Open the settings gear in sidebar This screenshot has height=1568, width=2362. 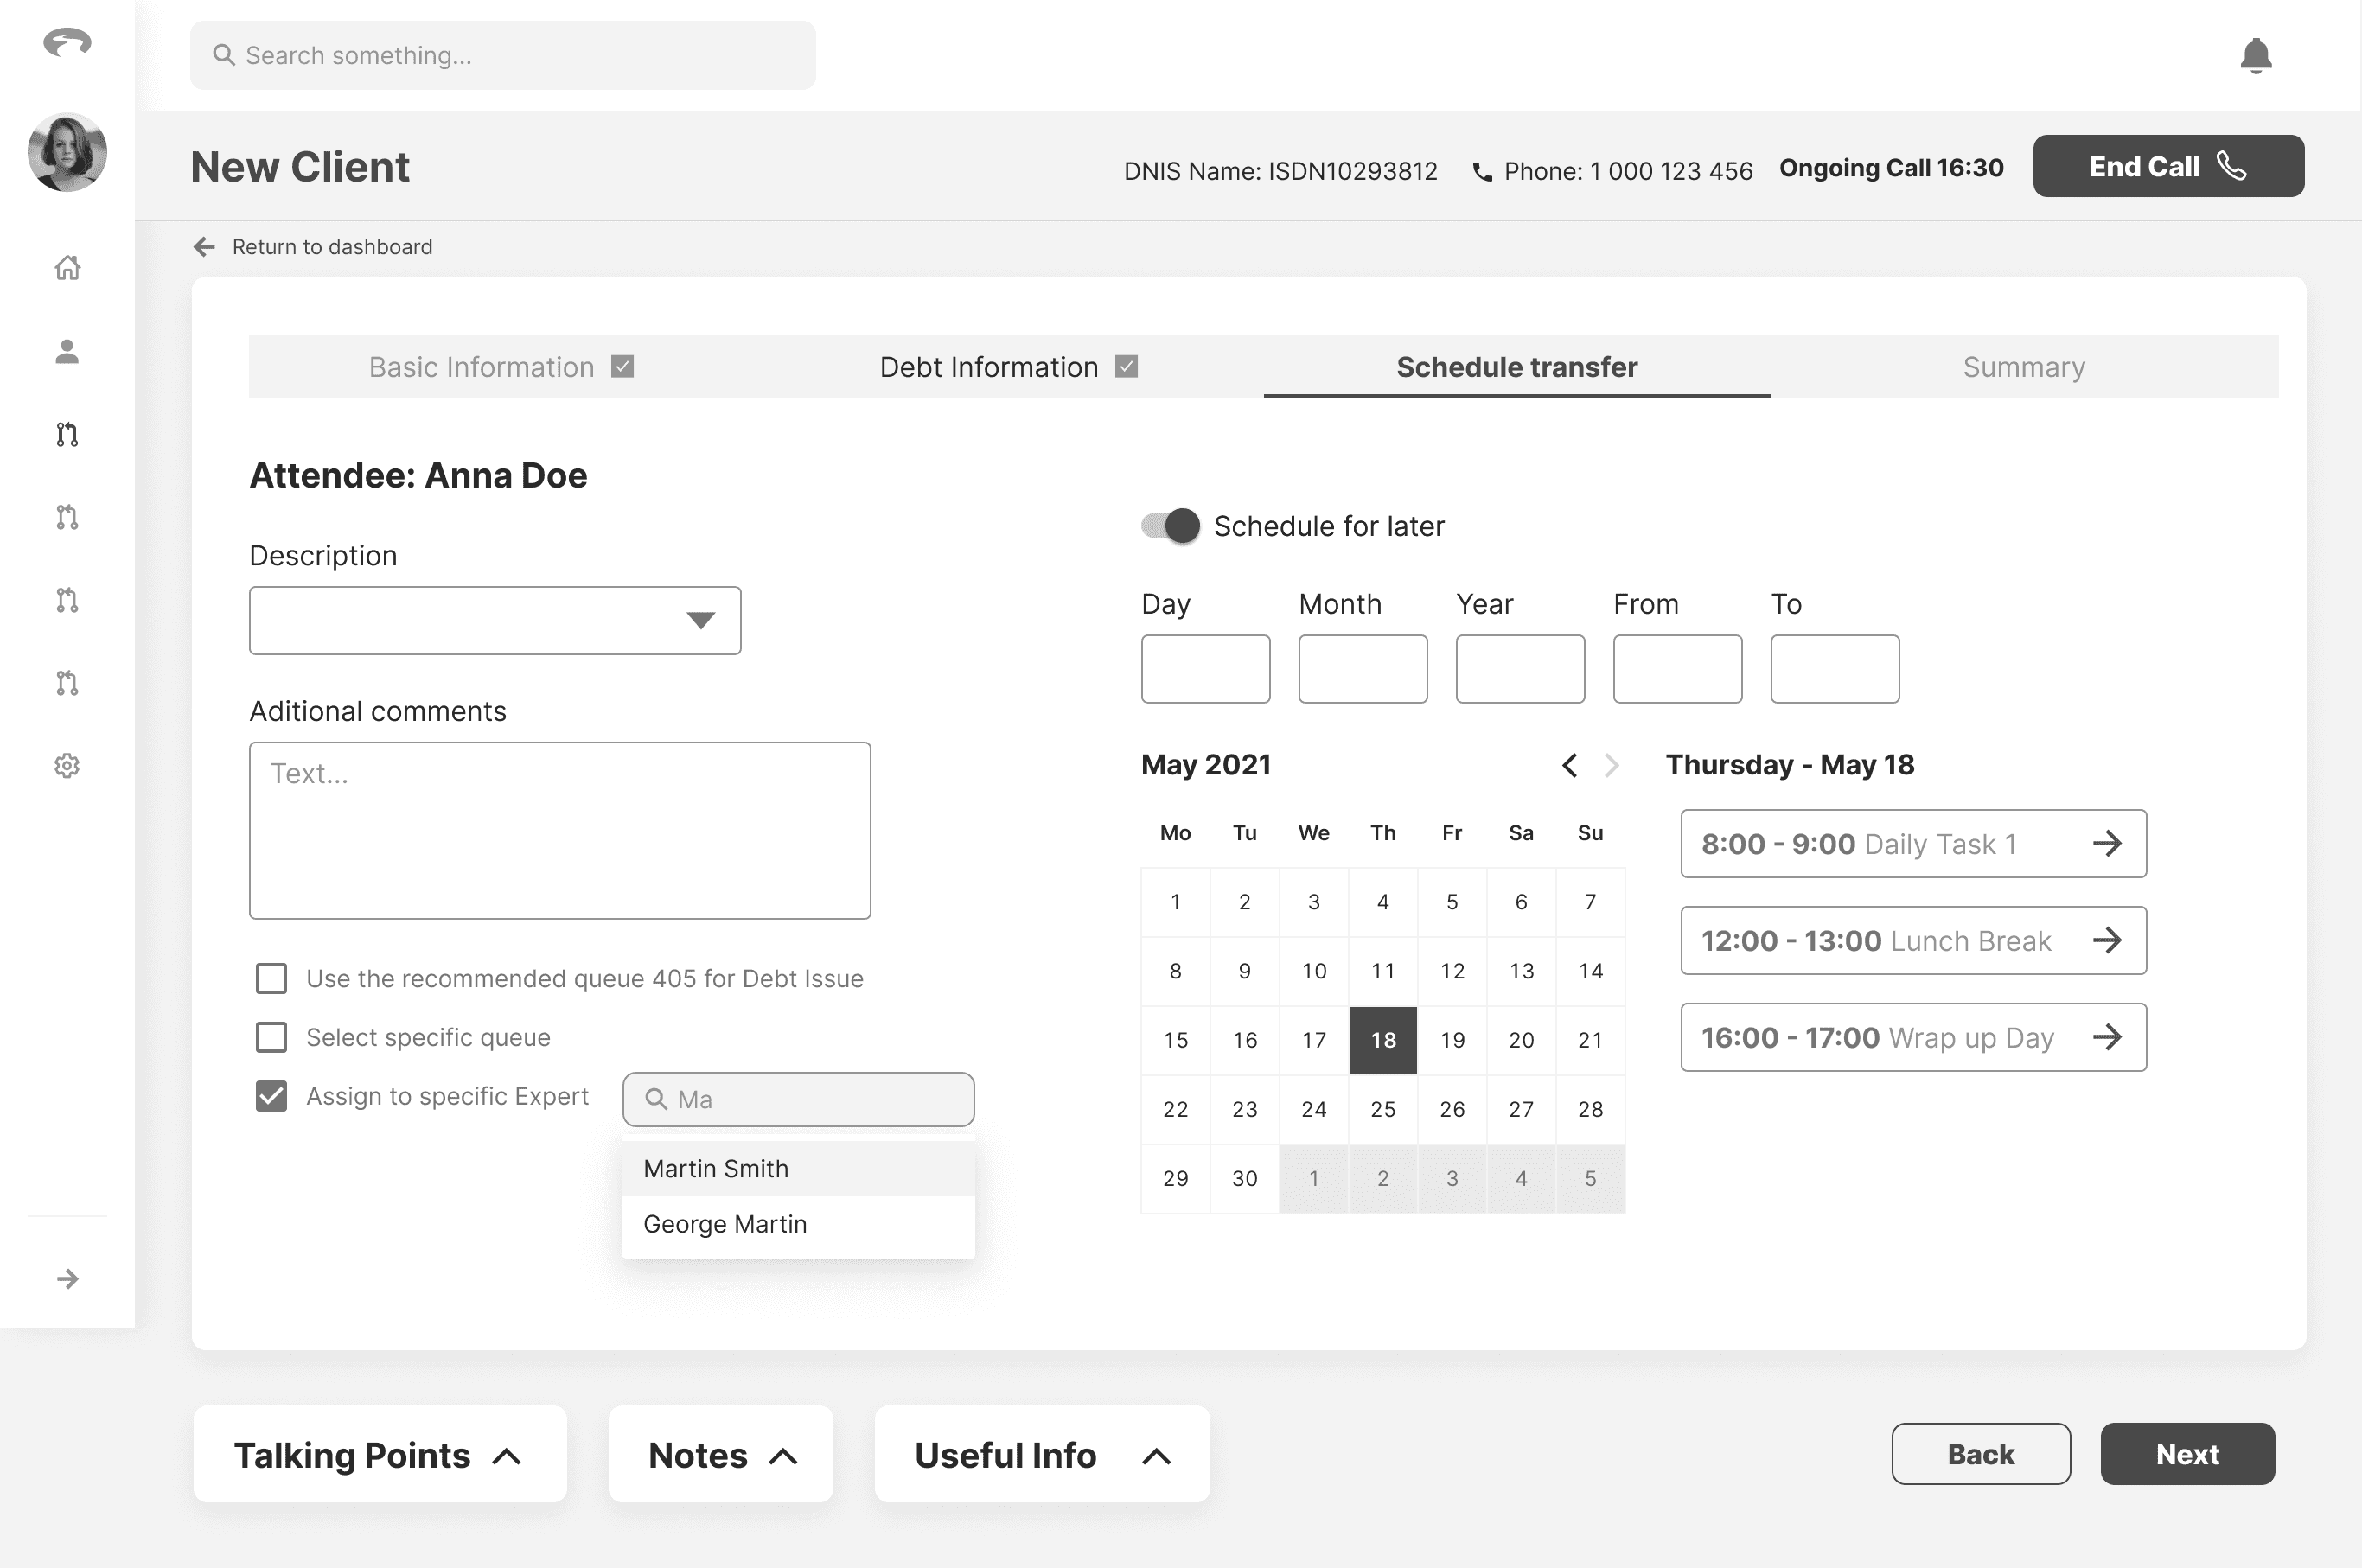[67, 766]
